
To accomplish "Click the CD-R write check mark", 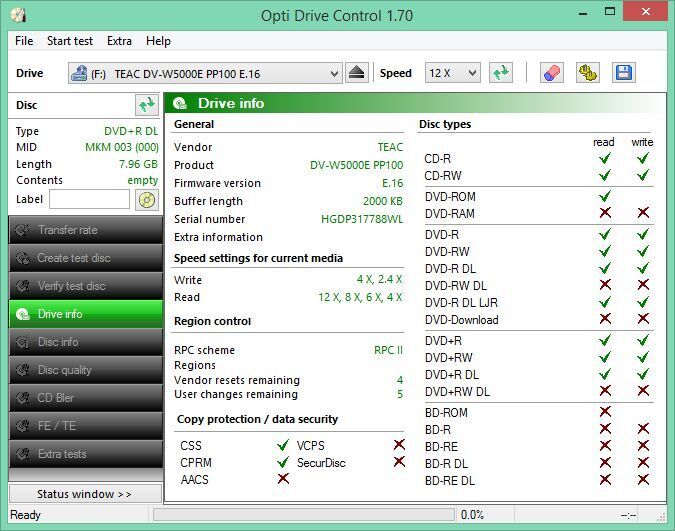I will [x=643, y=158].
